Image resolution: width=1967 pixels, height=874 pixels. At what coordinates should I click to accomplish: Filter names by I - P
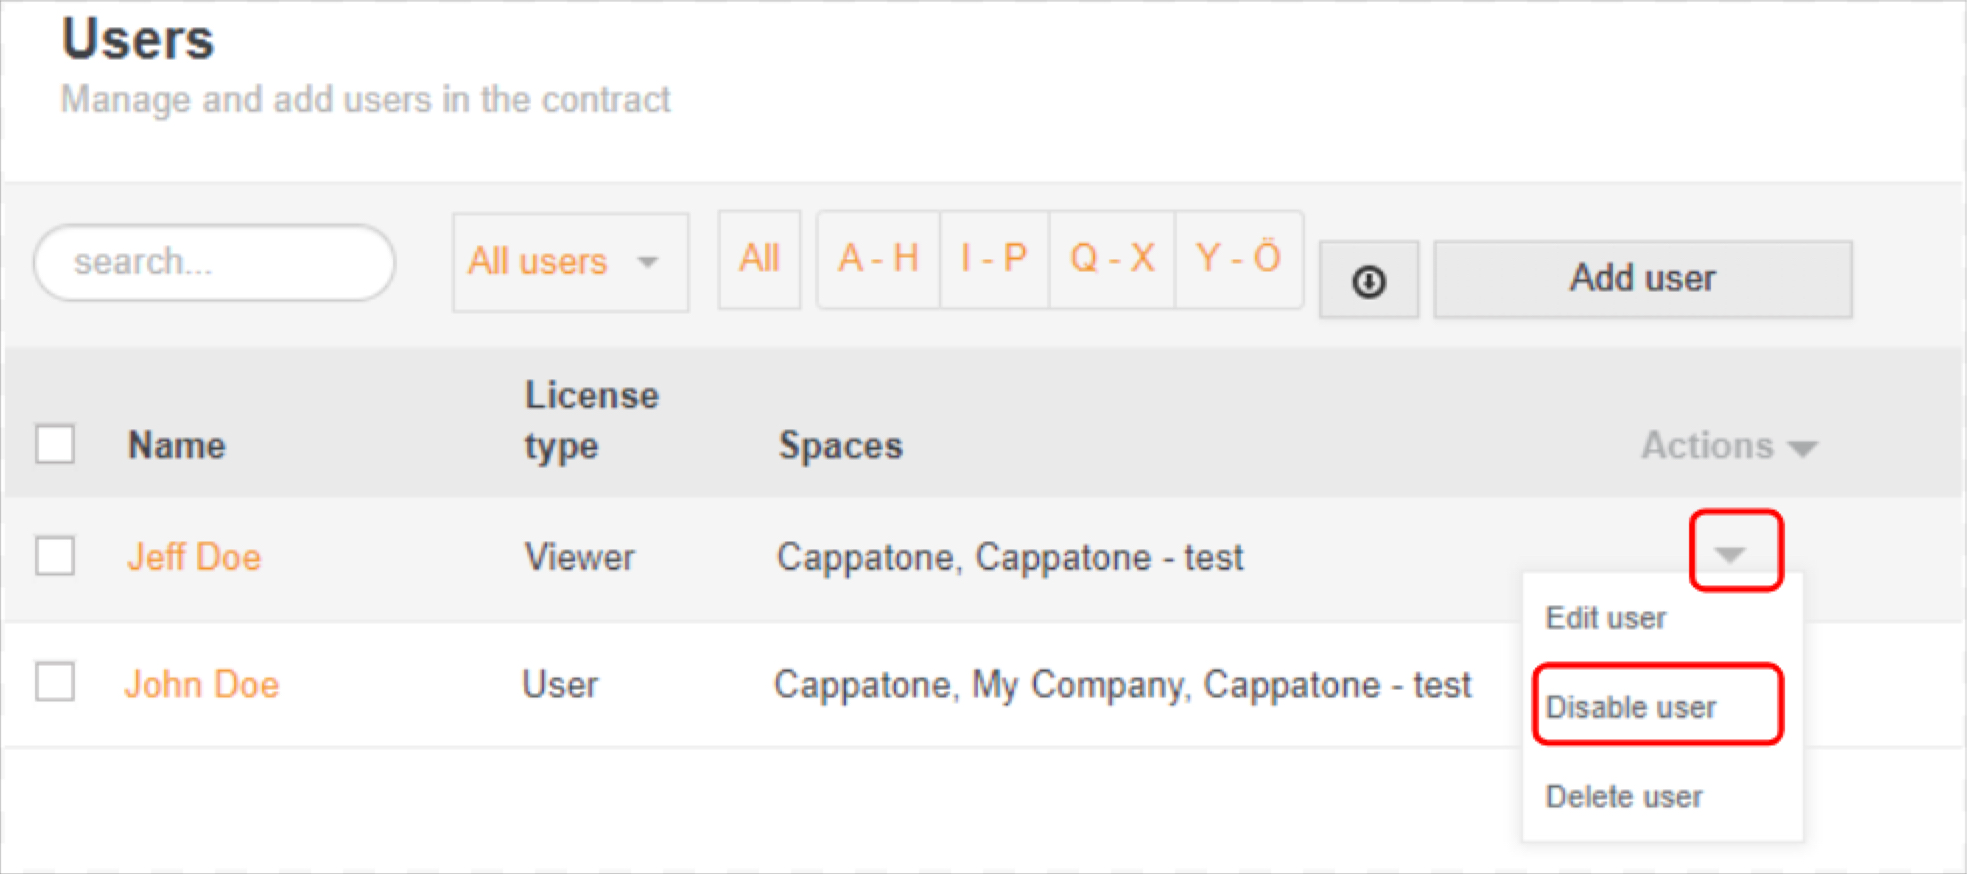coord(994,259)
